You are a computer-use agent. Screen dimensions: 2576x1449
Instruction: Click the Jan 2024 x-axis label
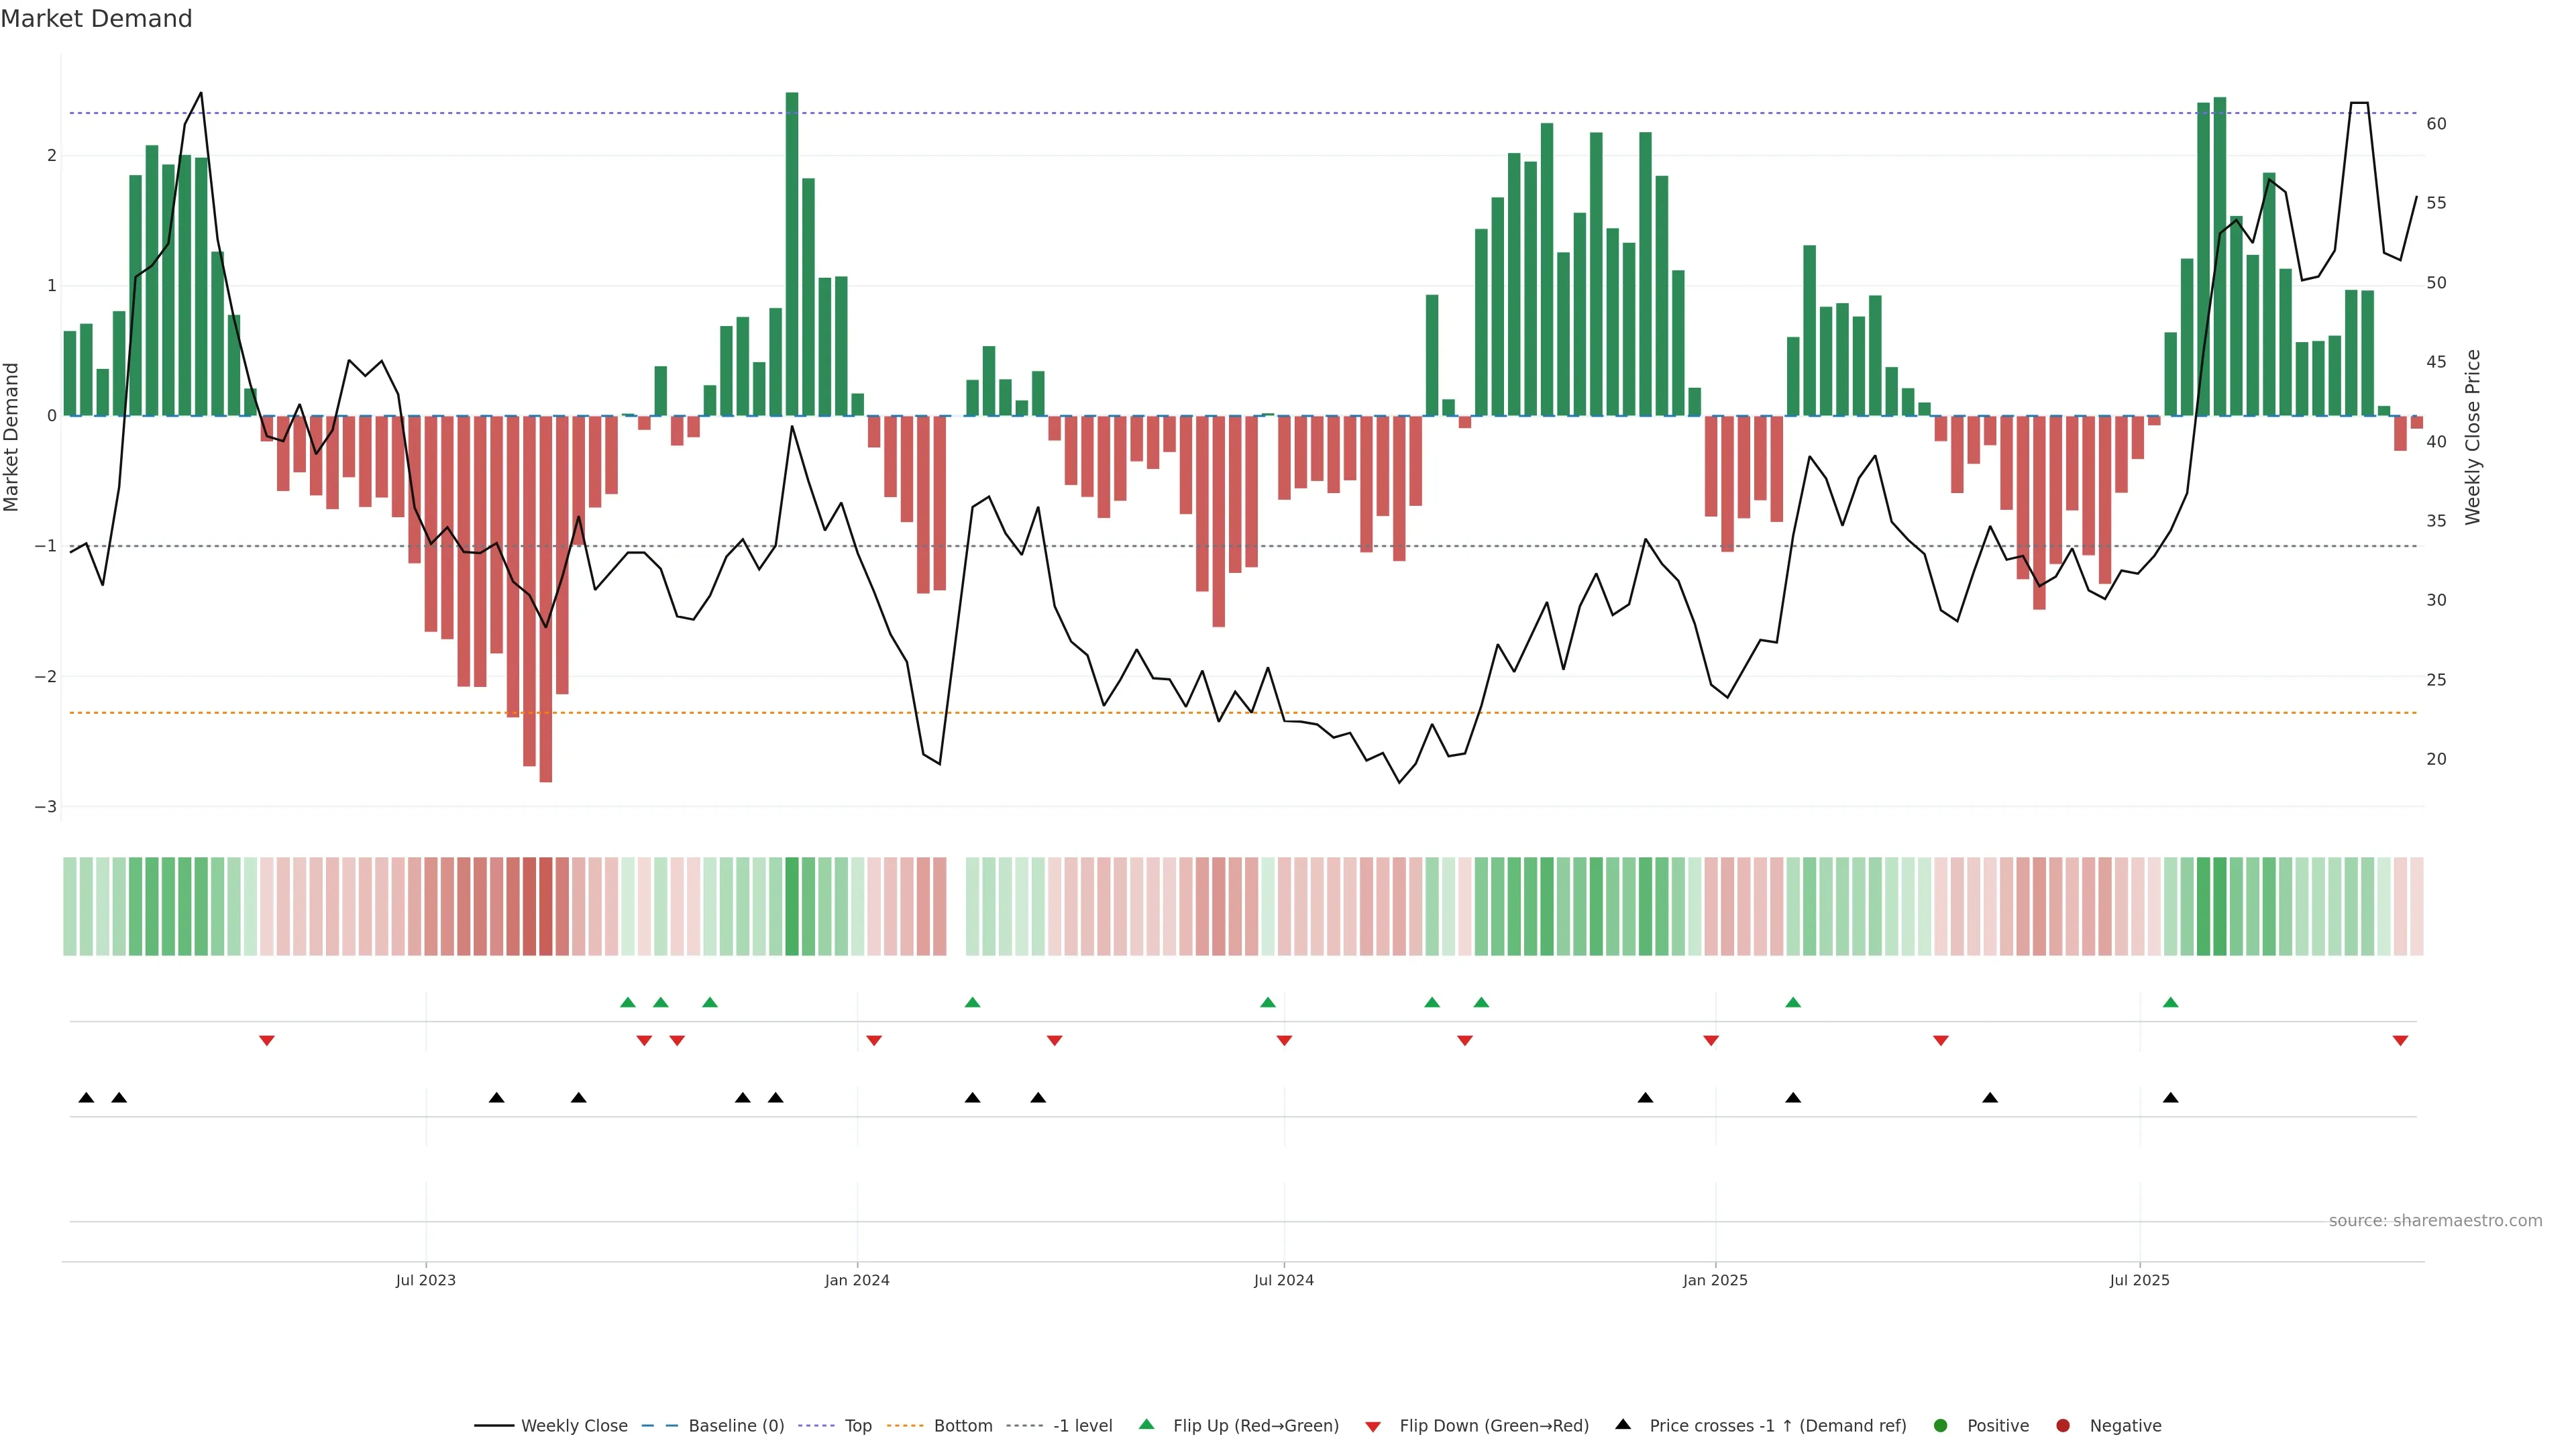tap(857, 1280)
